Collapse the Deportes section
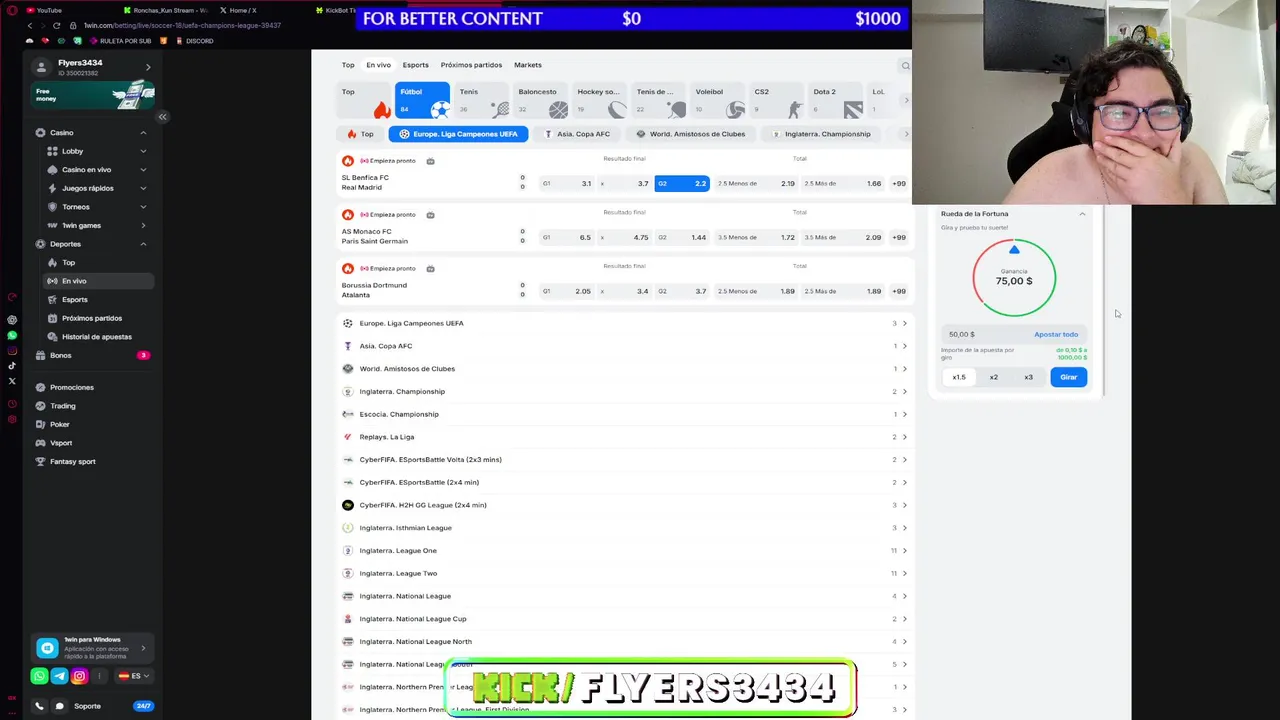Screen dimensions: 1280x720 pyautogui.click(x=143, y=244)
